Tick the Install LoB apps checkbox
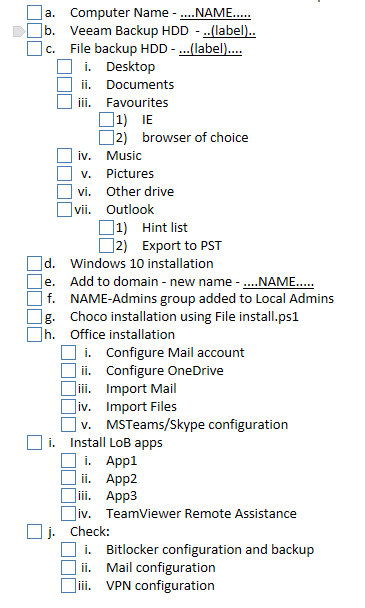 pyautogui.click(x=35, y=442)
